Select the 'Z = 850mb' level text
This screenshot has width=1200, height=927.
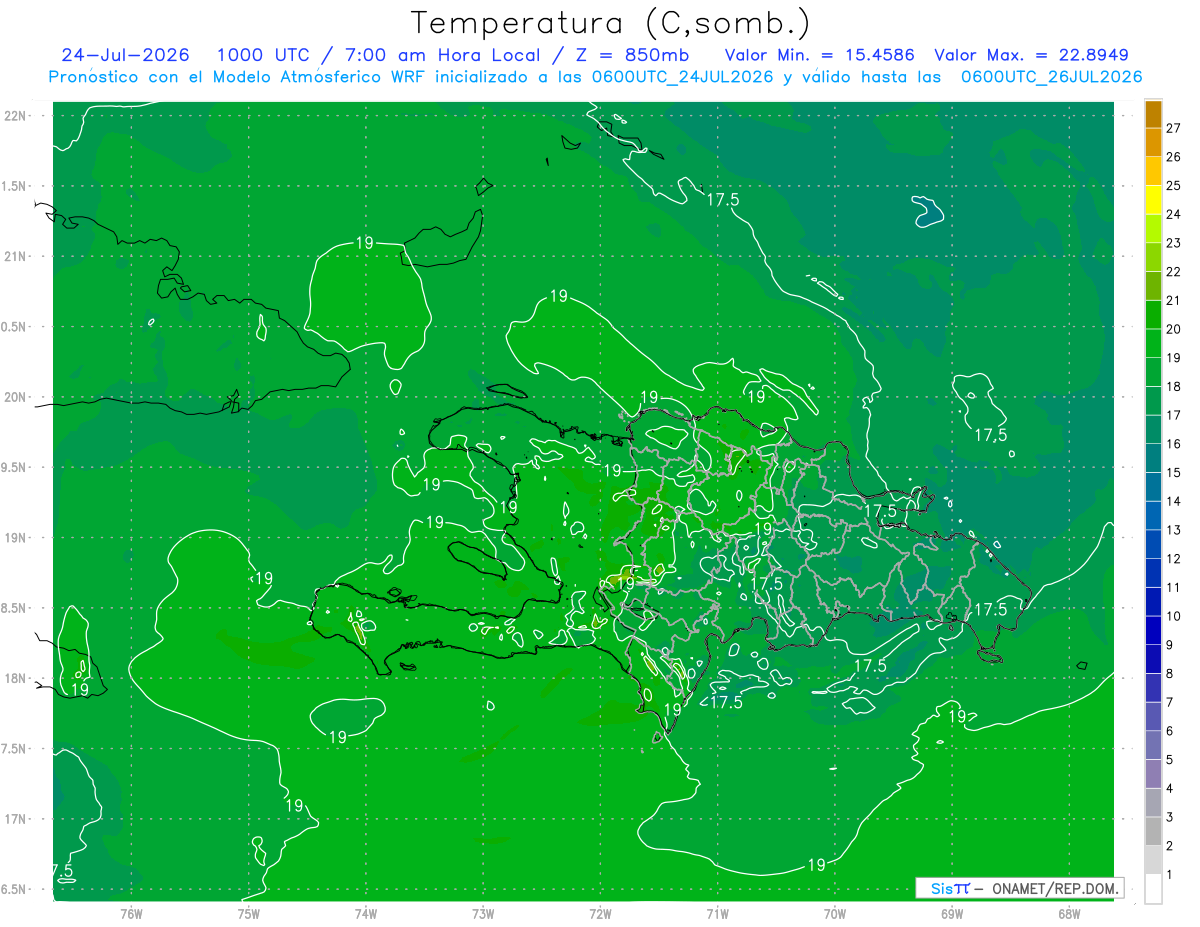click(633, 55)
